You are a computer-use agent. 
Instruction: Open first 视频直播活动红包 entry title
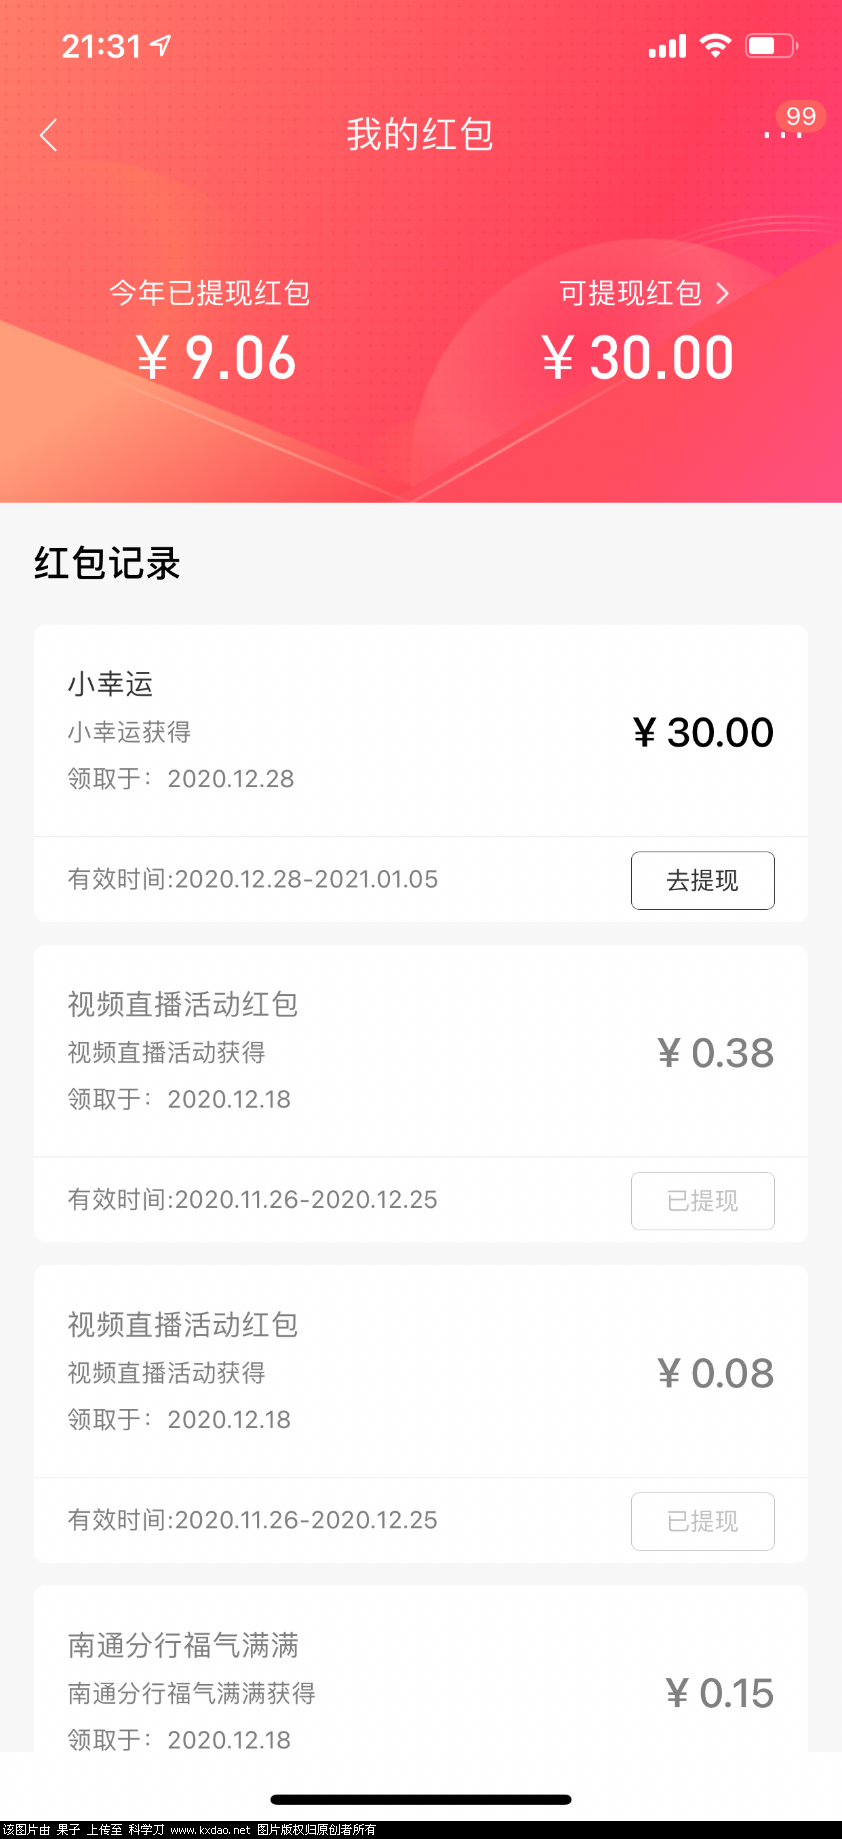(183, 1004)
